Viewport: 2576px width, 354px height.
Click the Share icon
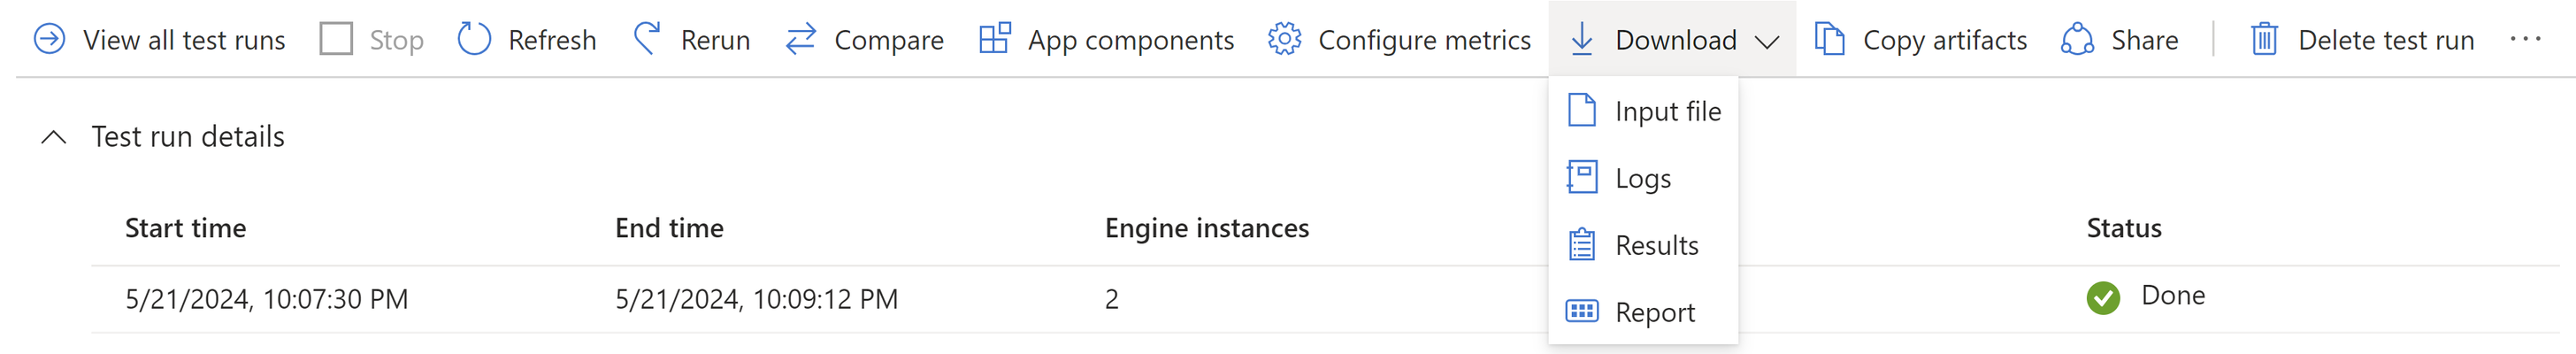pyautogui.click(x=2077, y=39)
